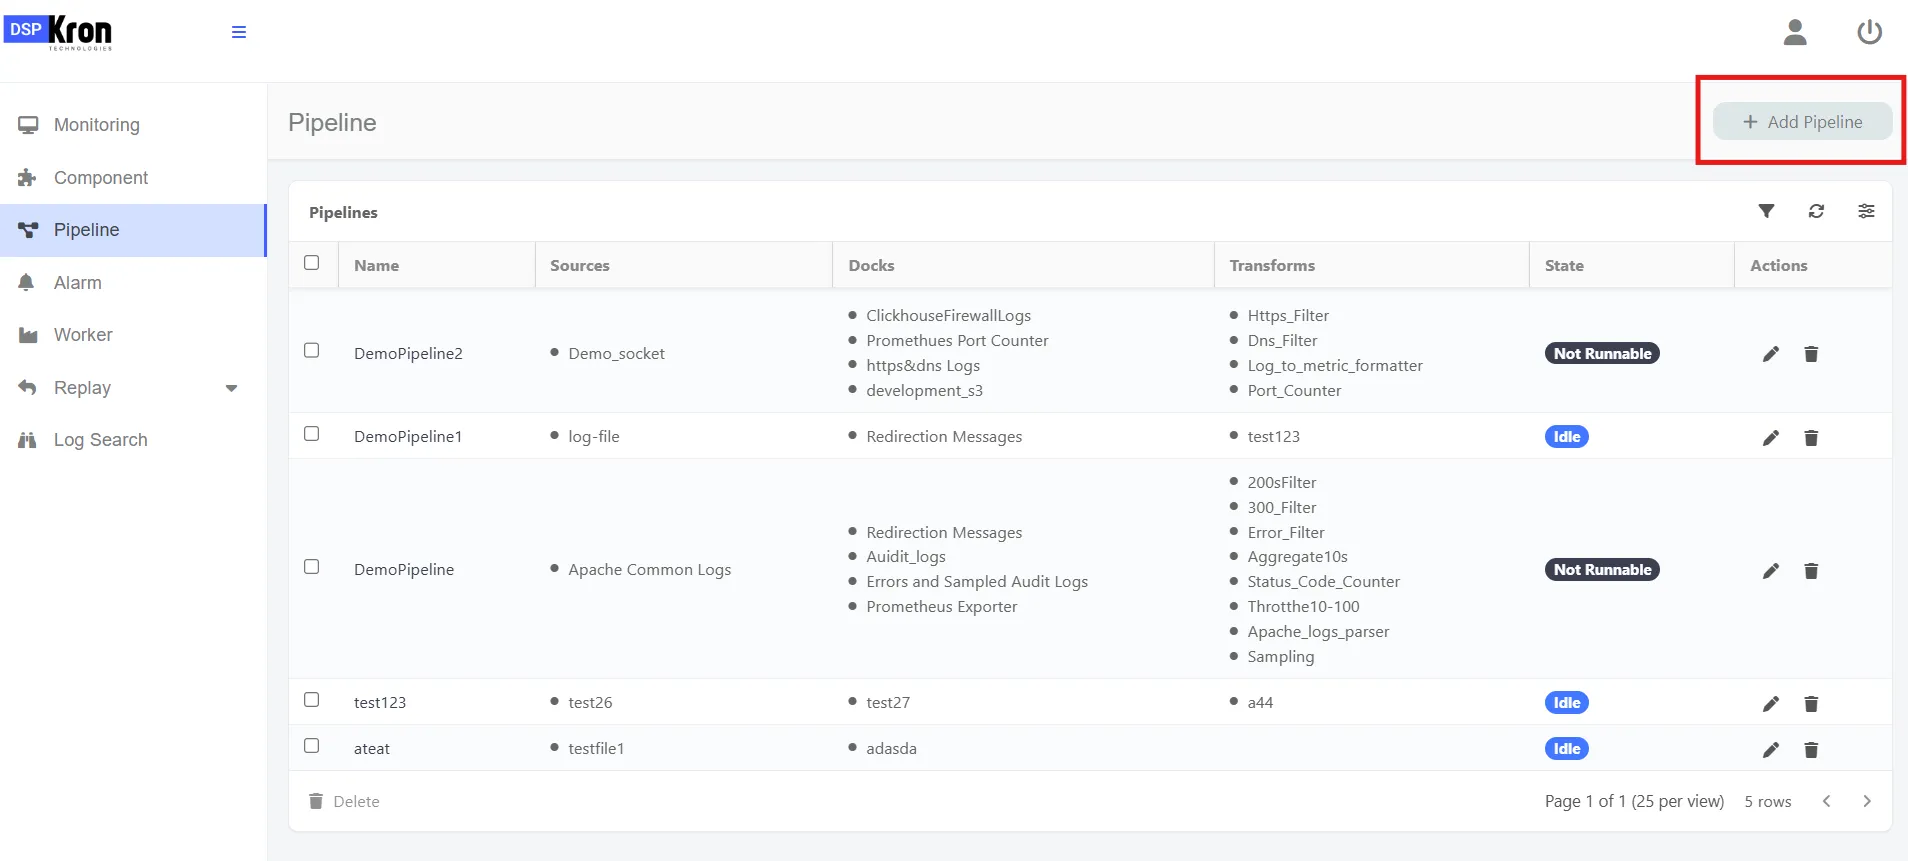Sort by the Name column header
The image size is (1908, 861).
376,266
